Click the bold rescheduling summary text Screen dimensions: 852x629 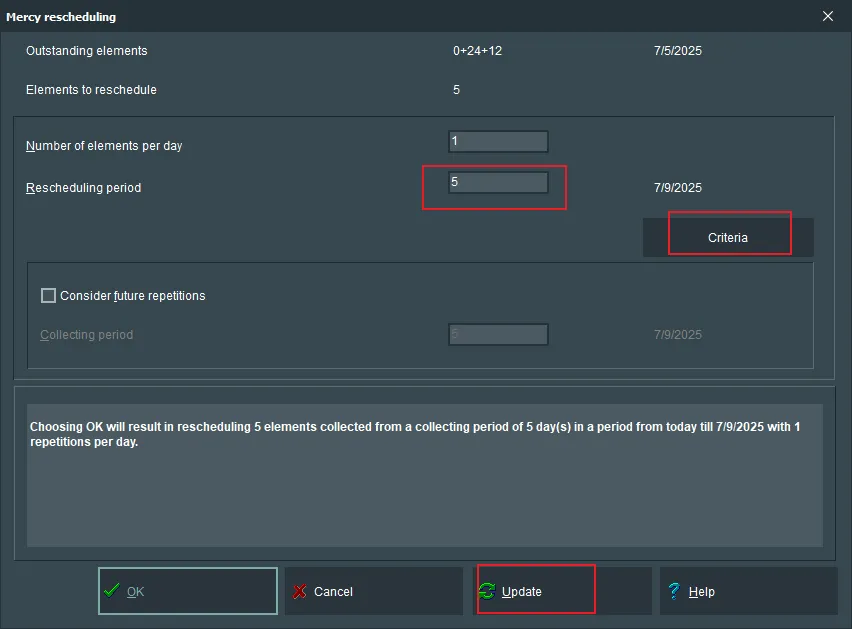coord(415,434)
